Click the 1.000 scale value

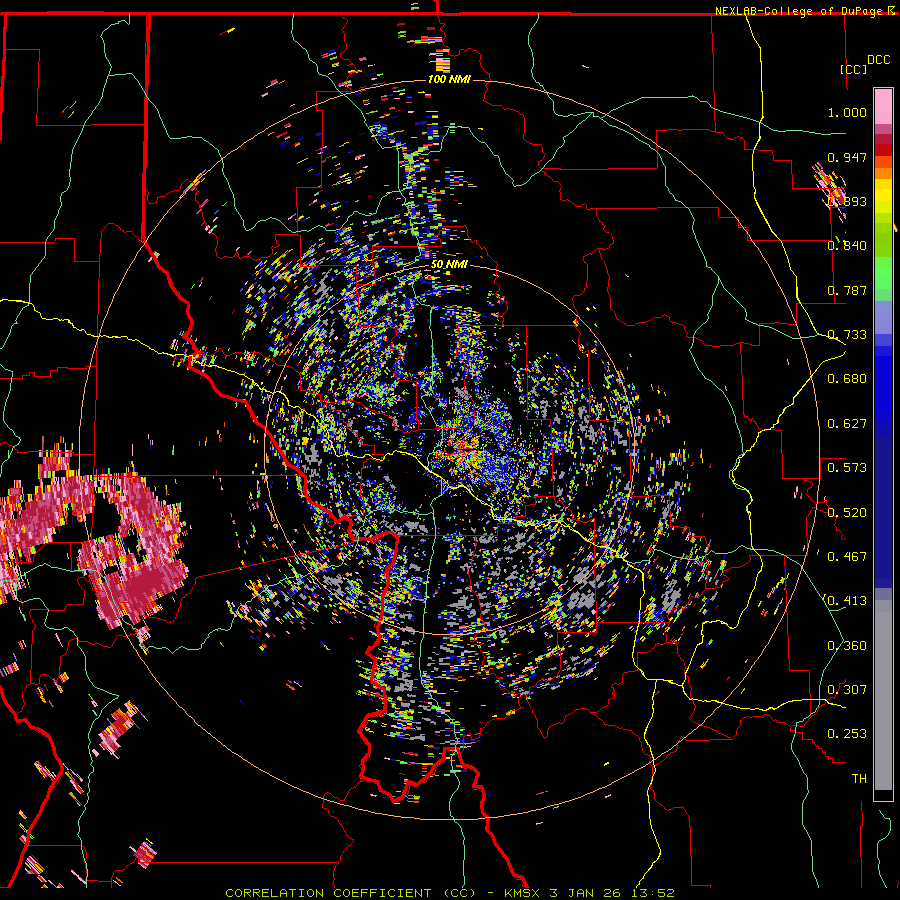pyautogui.click(x=847, y=112)
